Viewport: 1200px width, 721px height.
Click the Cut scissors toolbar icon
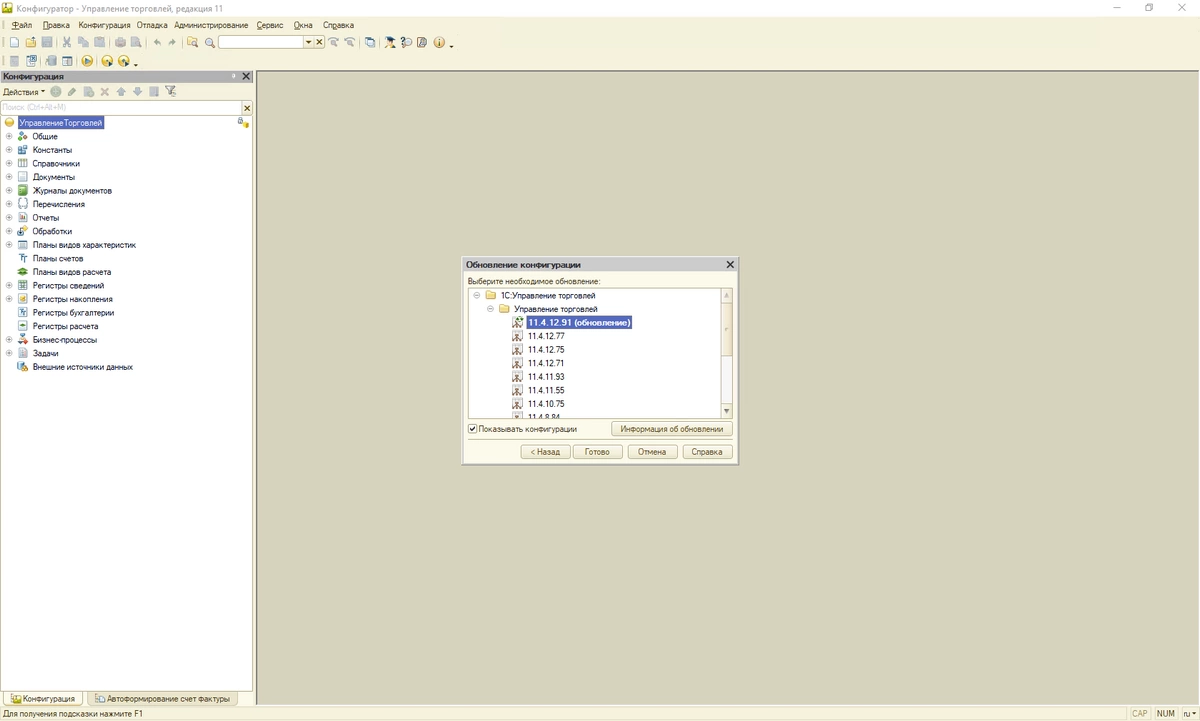click(x=67, y=42)
